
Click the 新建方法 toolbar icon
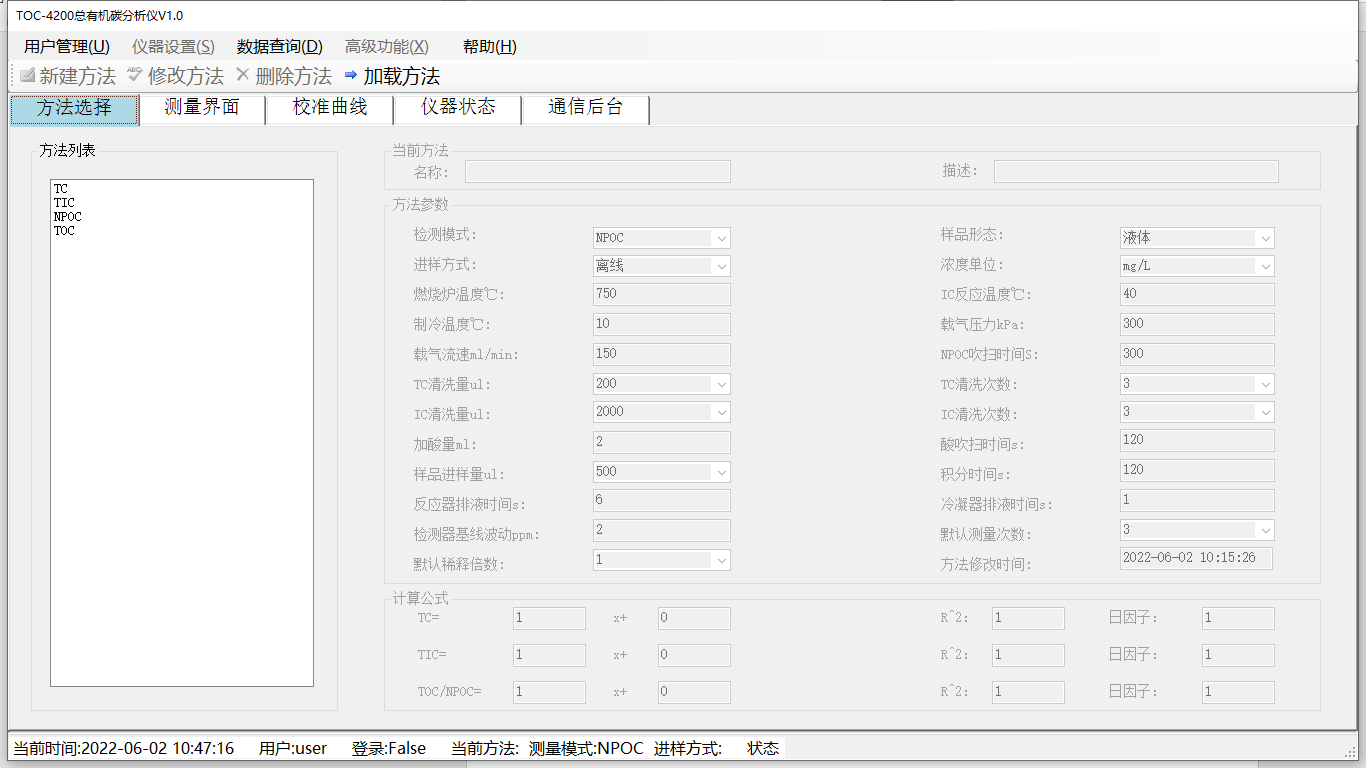pos(27,76)
